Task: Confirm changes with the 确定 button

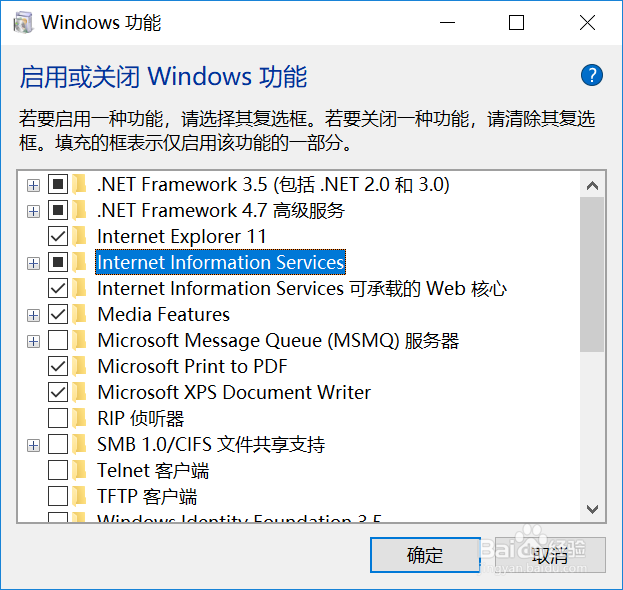Action: tap(425, 555)
